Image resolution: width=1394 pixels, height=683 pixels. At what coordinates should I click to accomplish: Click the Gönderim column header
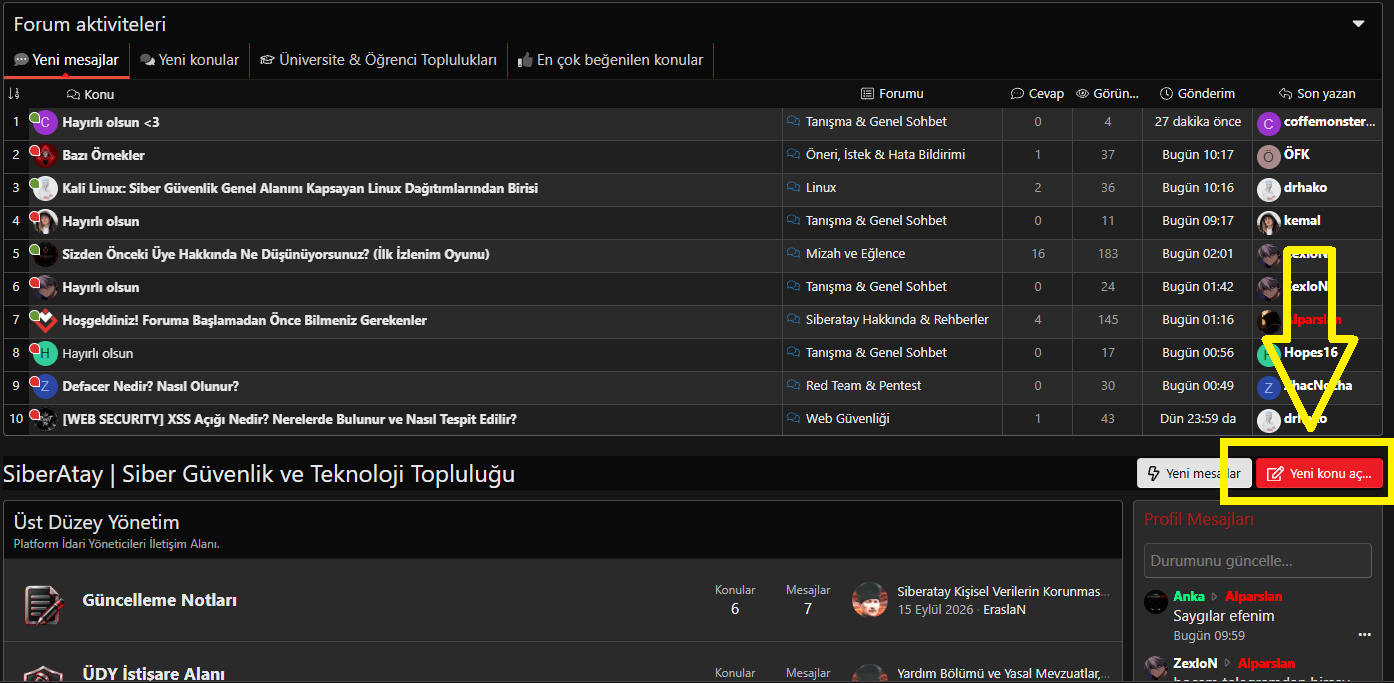tap(1197, 94)
